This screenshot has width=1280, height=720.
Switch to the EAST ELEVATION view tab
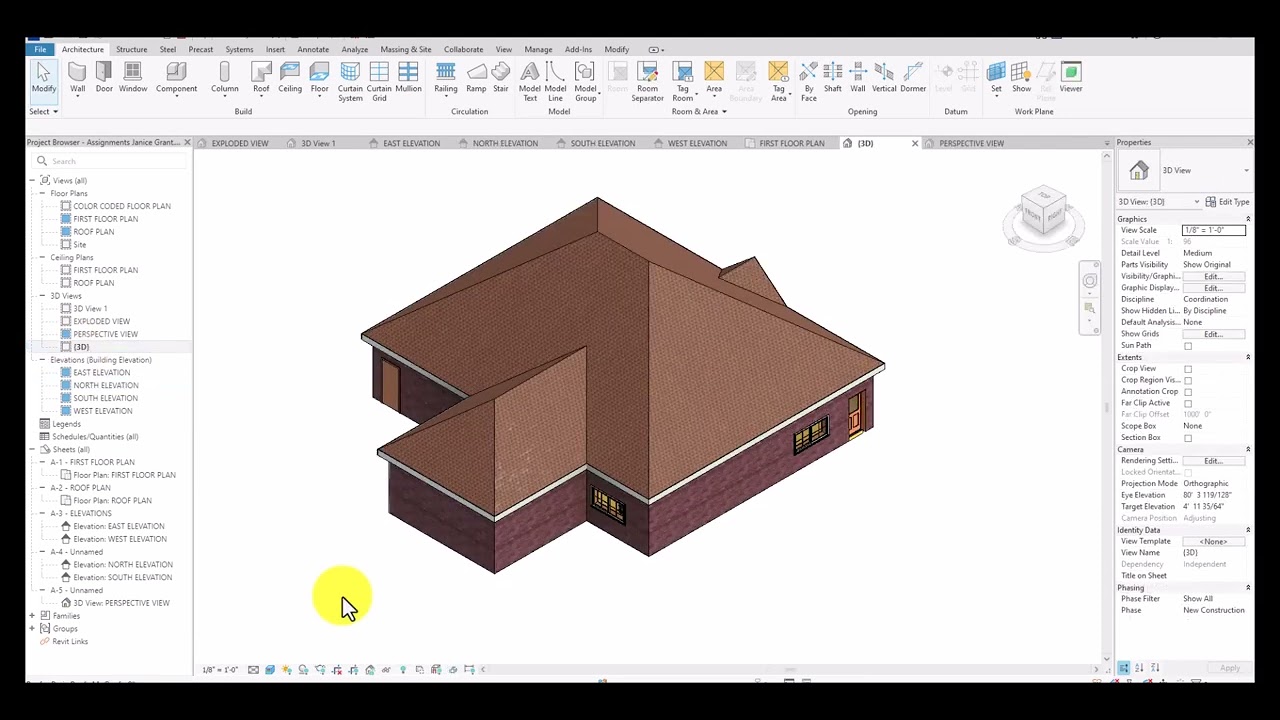[x=411, y=143]
